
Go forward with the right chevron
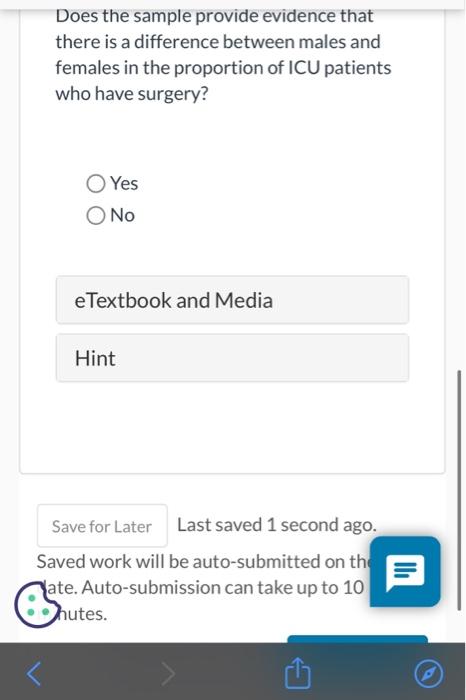tap(168, 673)
